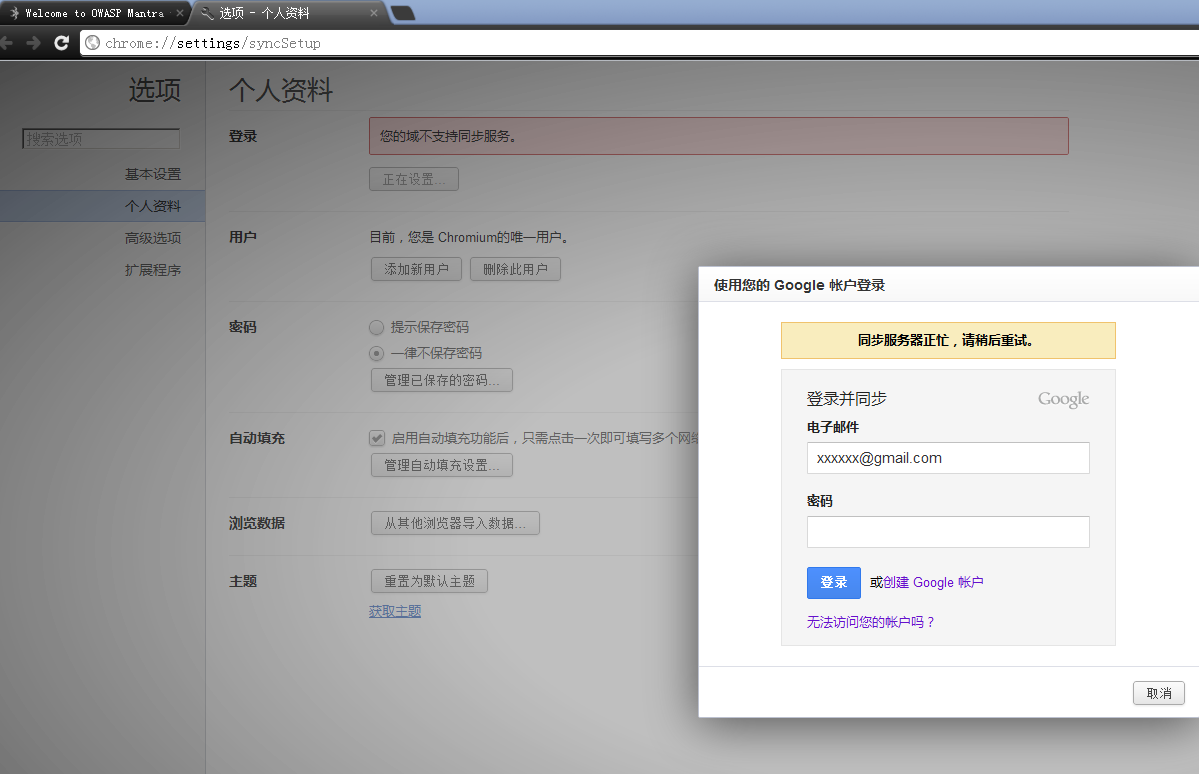The height and width of the screenshot is (774, 1199).
Task: Click the 管理已保存的密码... button
Action: coord(441,380)
